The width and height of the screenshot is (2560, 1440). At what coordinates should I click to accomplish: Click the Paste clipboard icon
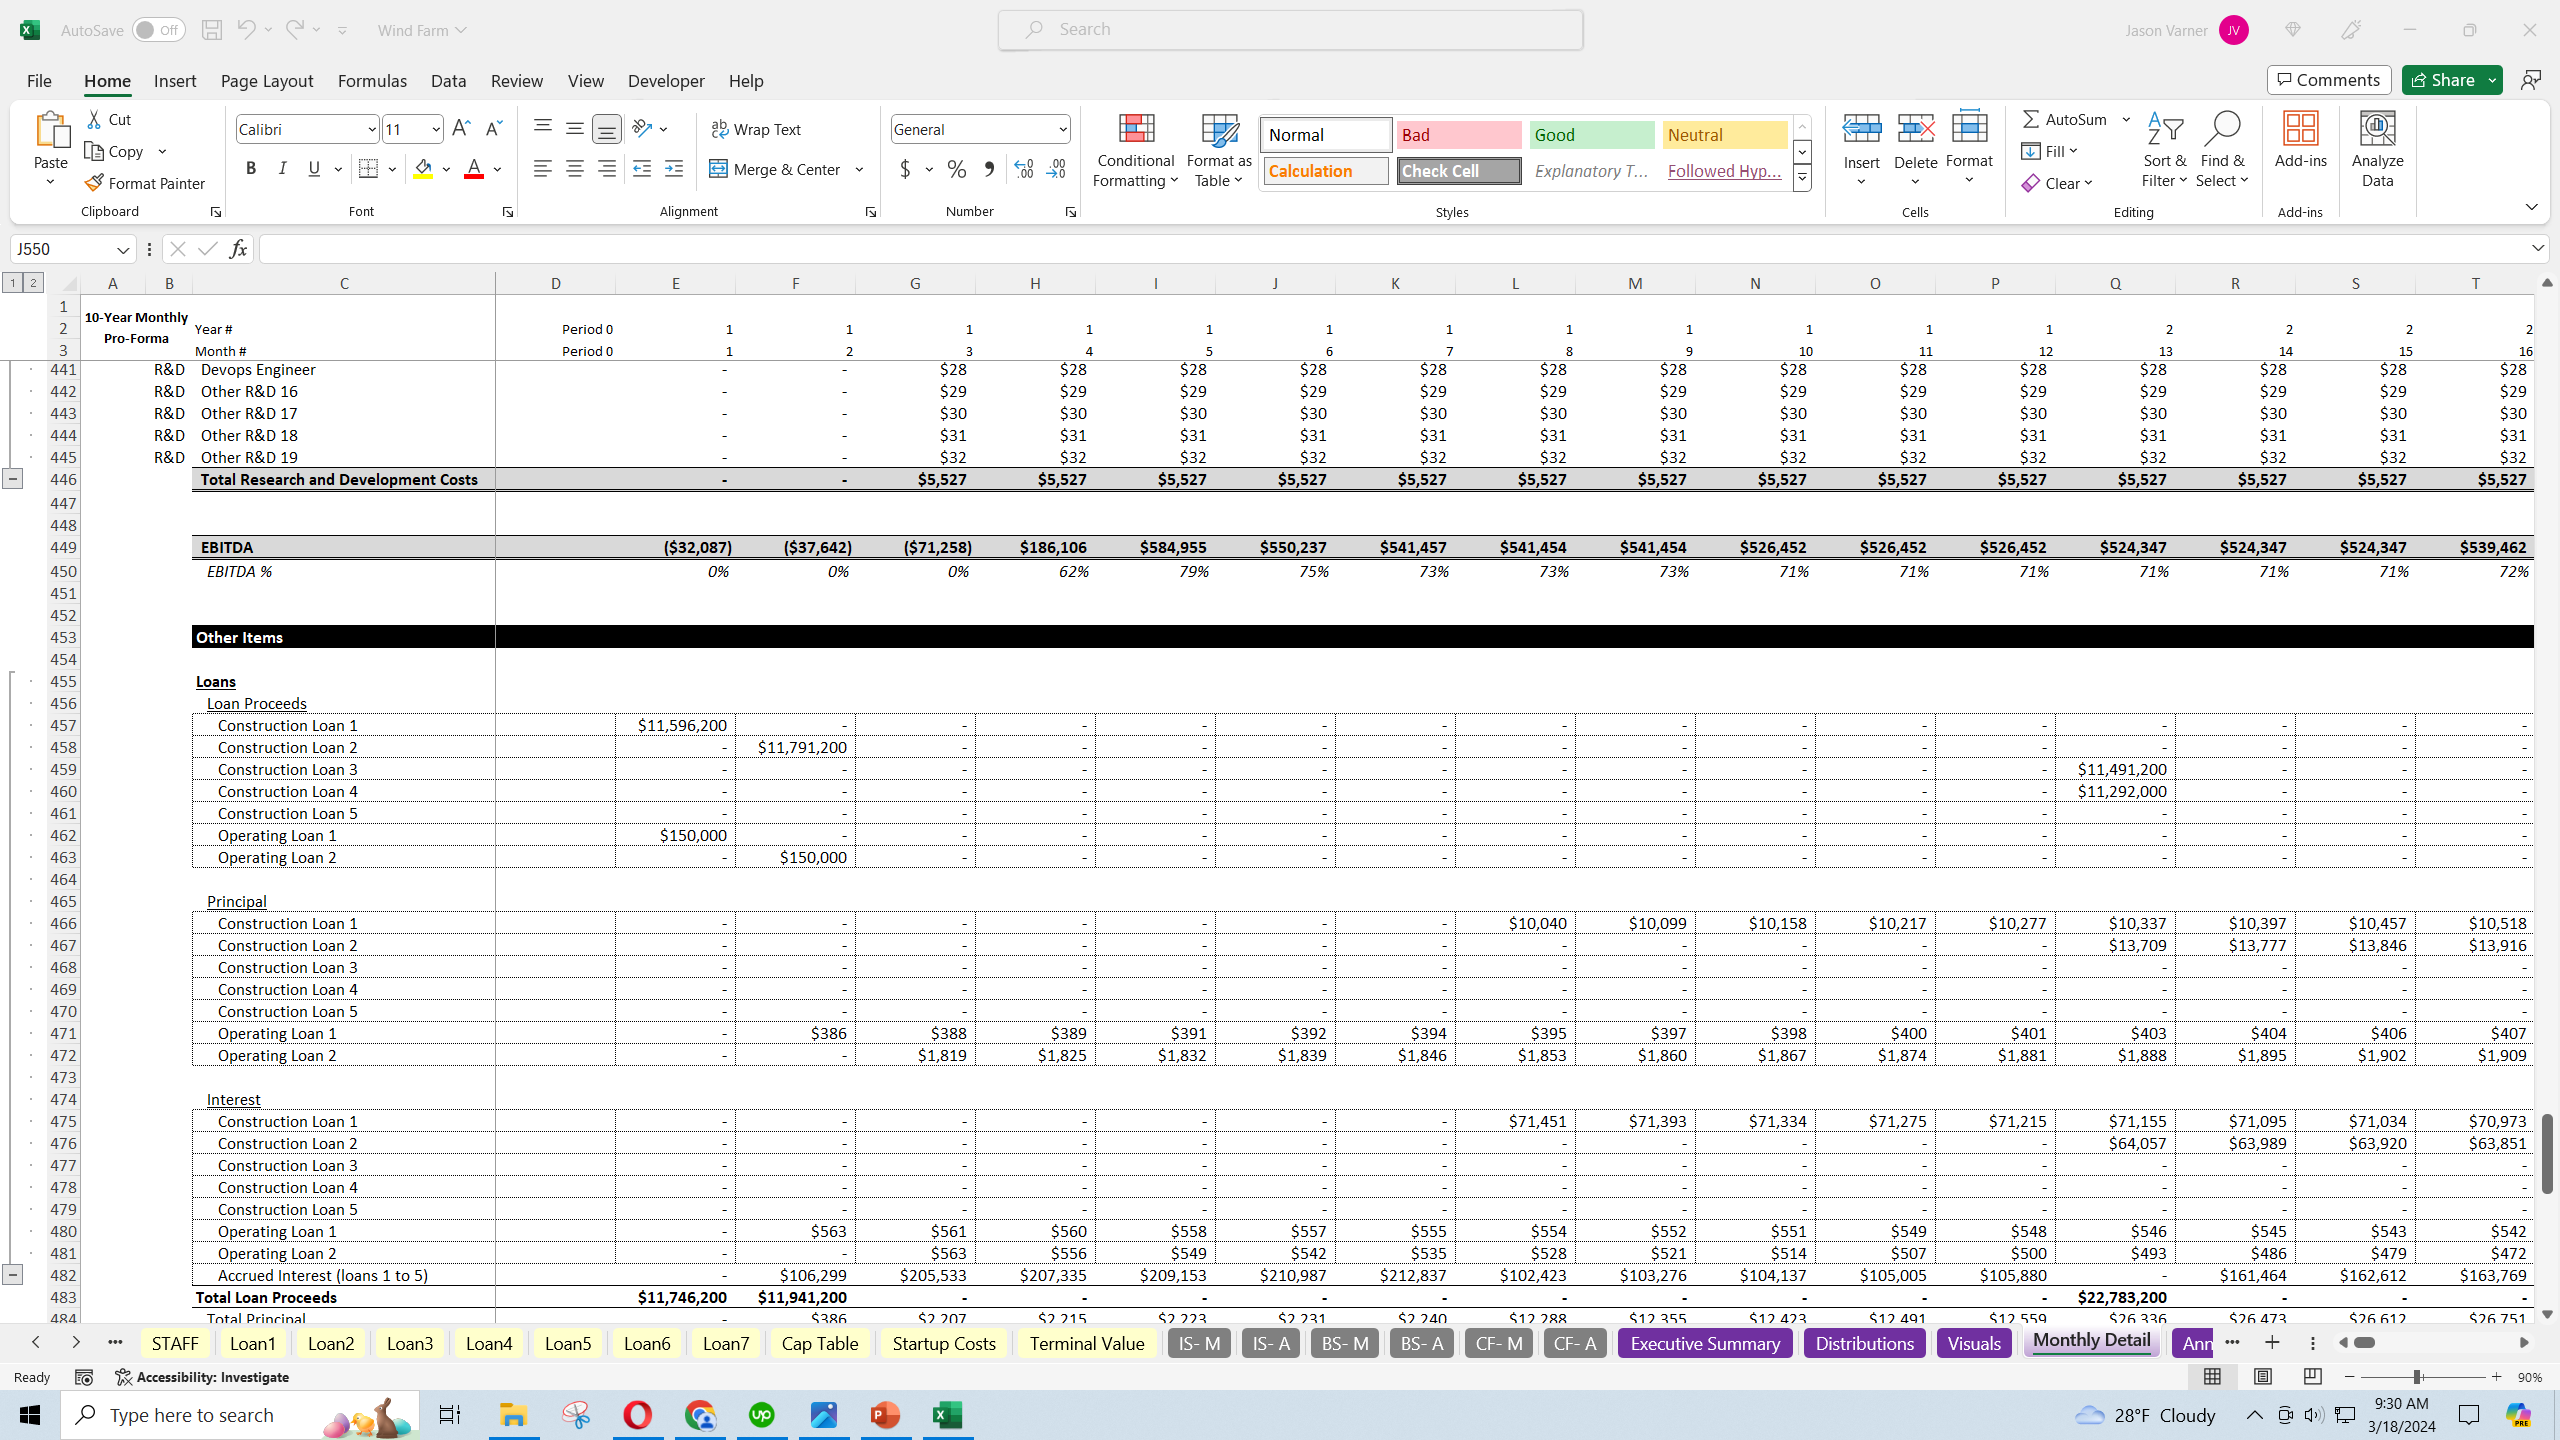[51, 131]
